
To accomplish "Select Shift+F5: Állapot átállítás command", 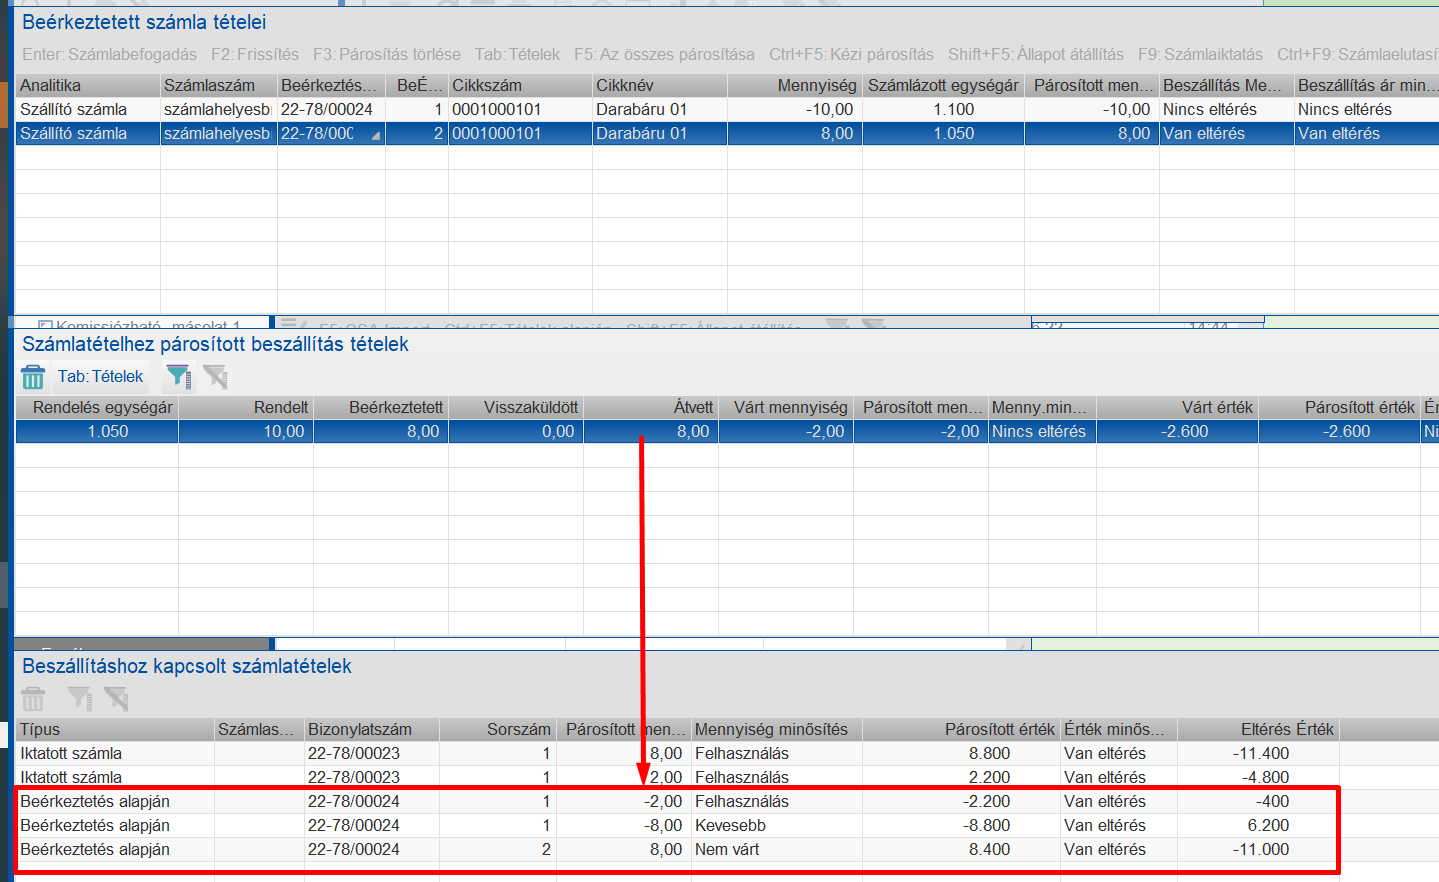I will tap(1035, 54).
